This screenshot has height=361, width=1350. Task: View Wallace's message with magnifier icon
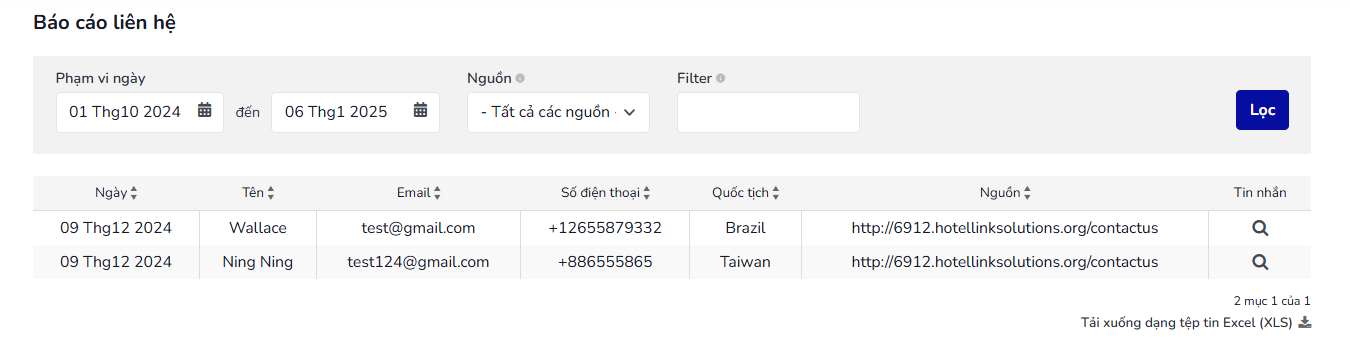1260,228
